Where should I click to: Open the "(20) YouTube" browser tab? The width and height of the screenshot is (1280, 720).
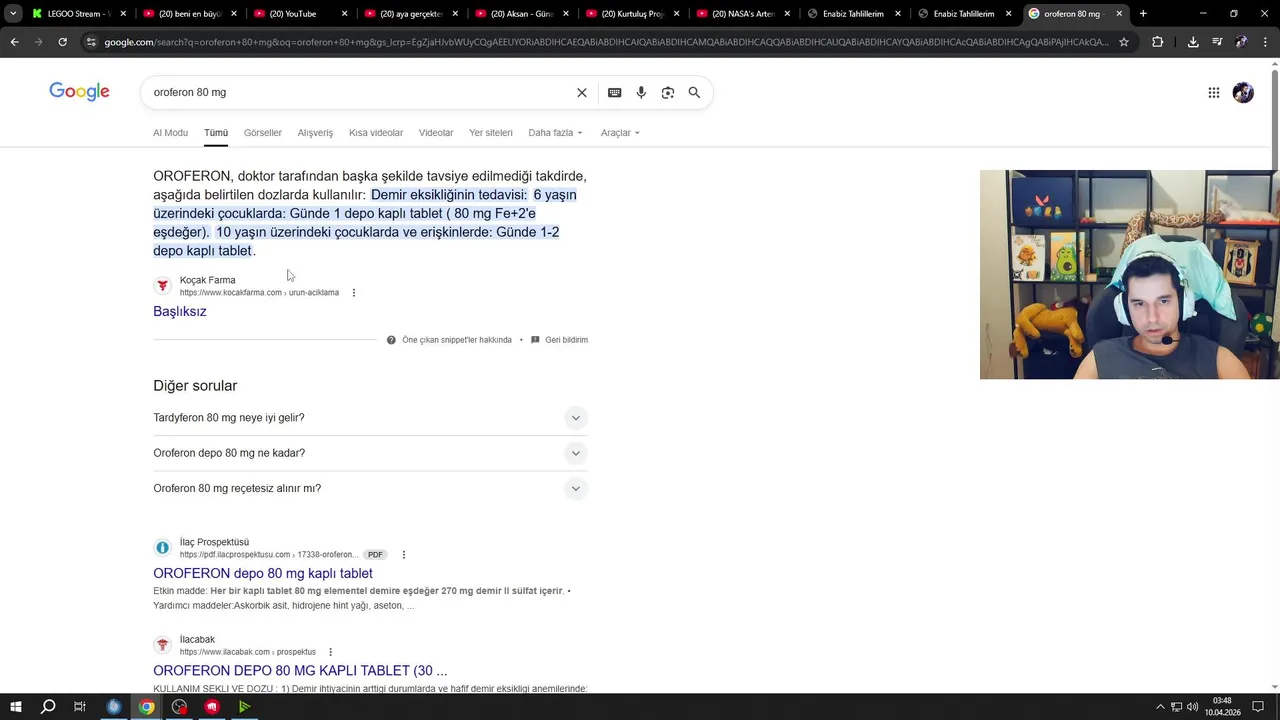point(300,14)
